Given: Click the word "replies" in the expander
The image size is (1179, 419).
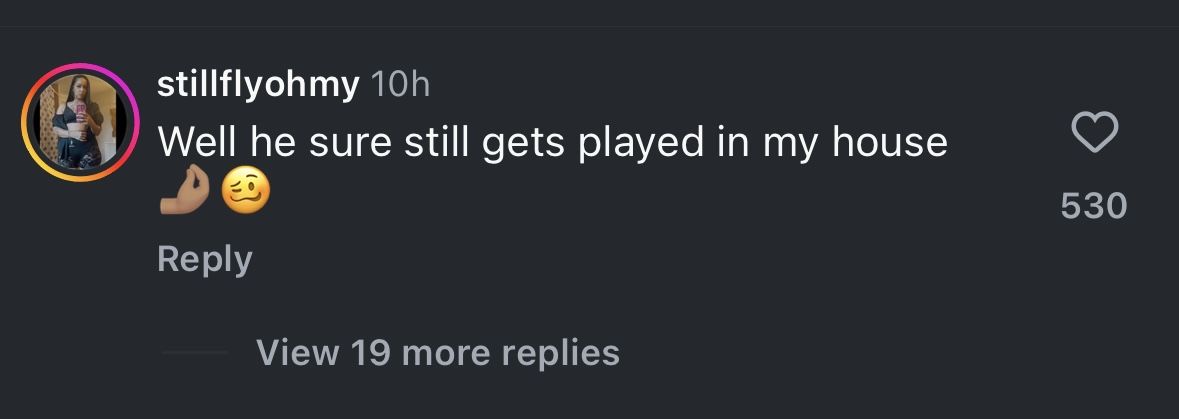Looking at the screenshot, I should [560, 352].
